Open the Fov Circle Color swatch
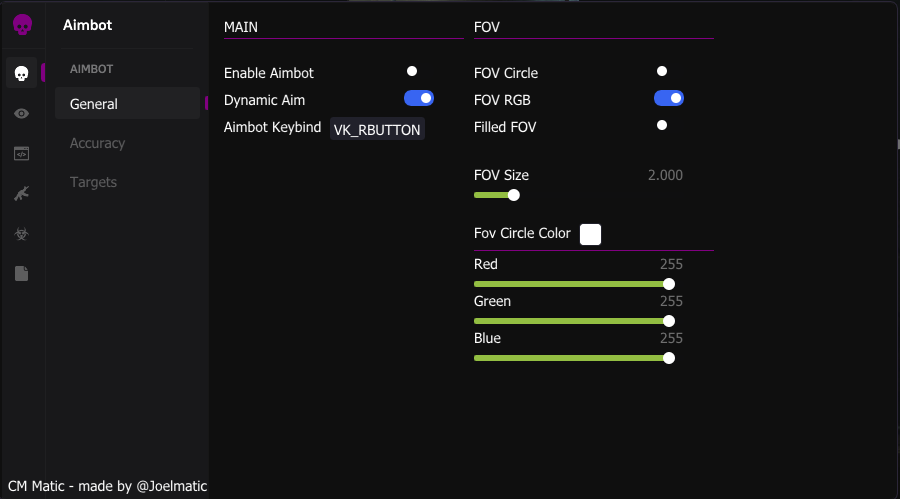Viewport: 900px width, 499px height. pyautogui.click(x=590, y=234)
